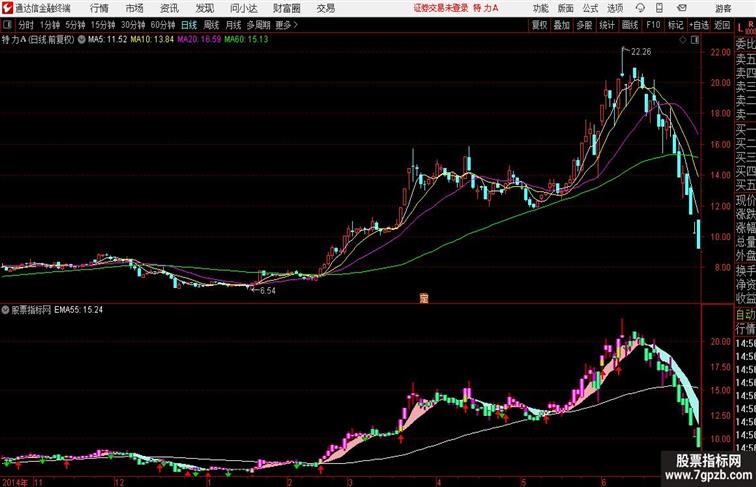Click the 统计 statistics toolbar button
The height and width of the screenshot is (487, 756).
pyautogui.click(x=607, y=25)
